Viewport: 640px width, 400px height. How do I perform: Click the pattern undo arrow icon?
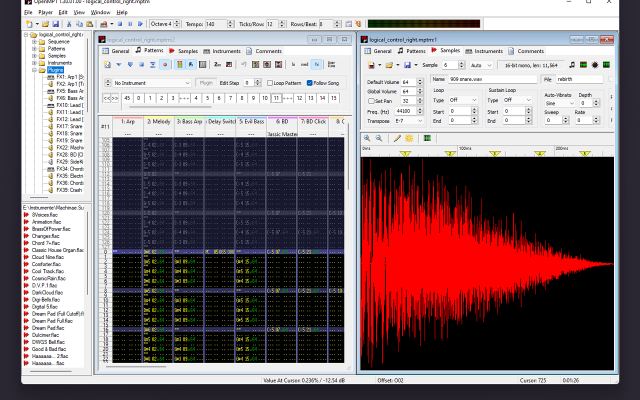(244, 64)
